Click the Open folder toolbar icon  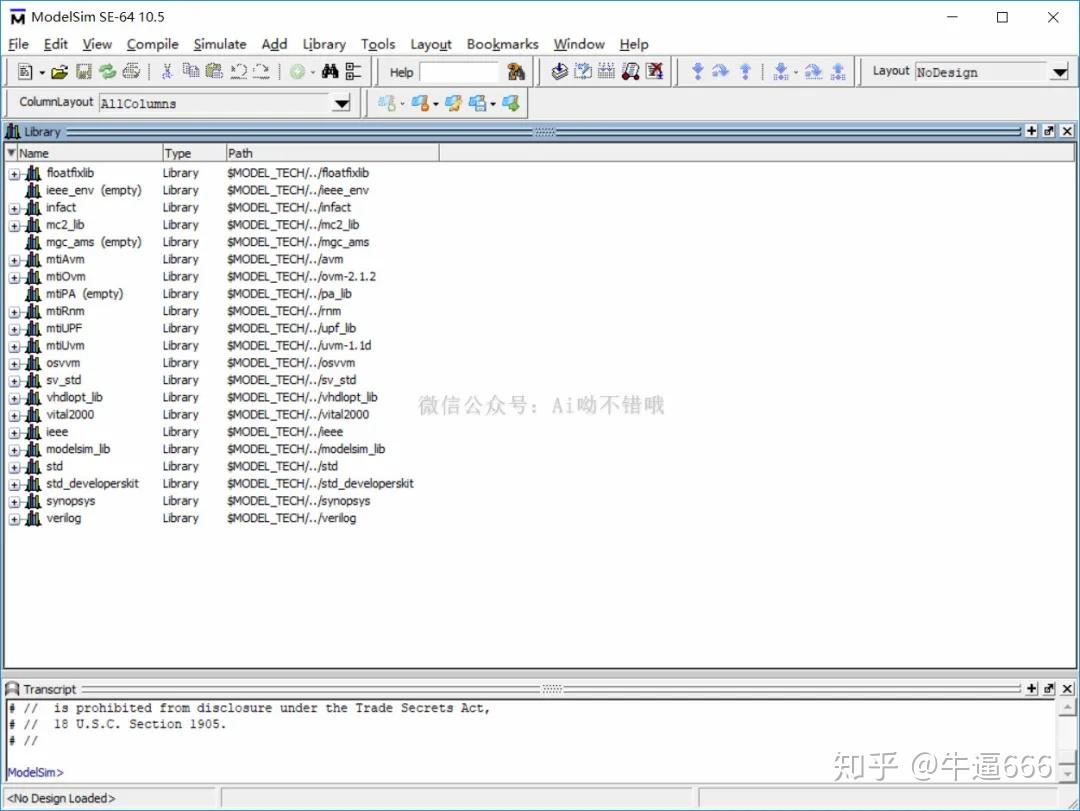tap(59, 72)
